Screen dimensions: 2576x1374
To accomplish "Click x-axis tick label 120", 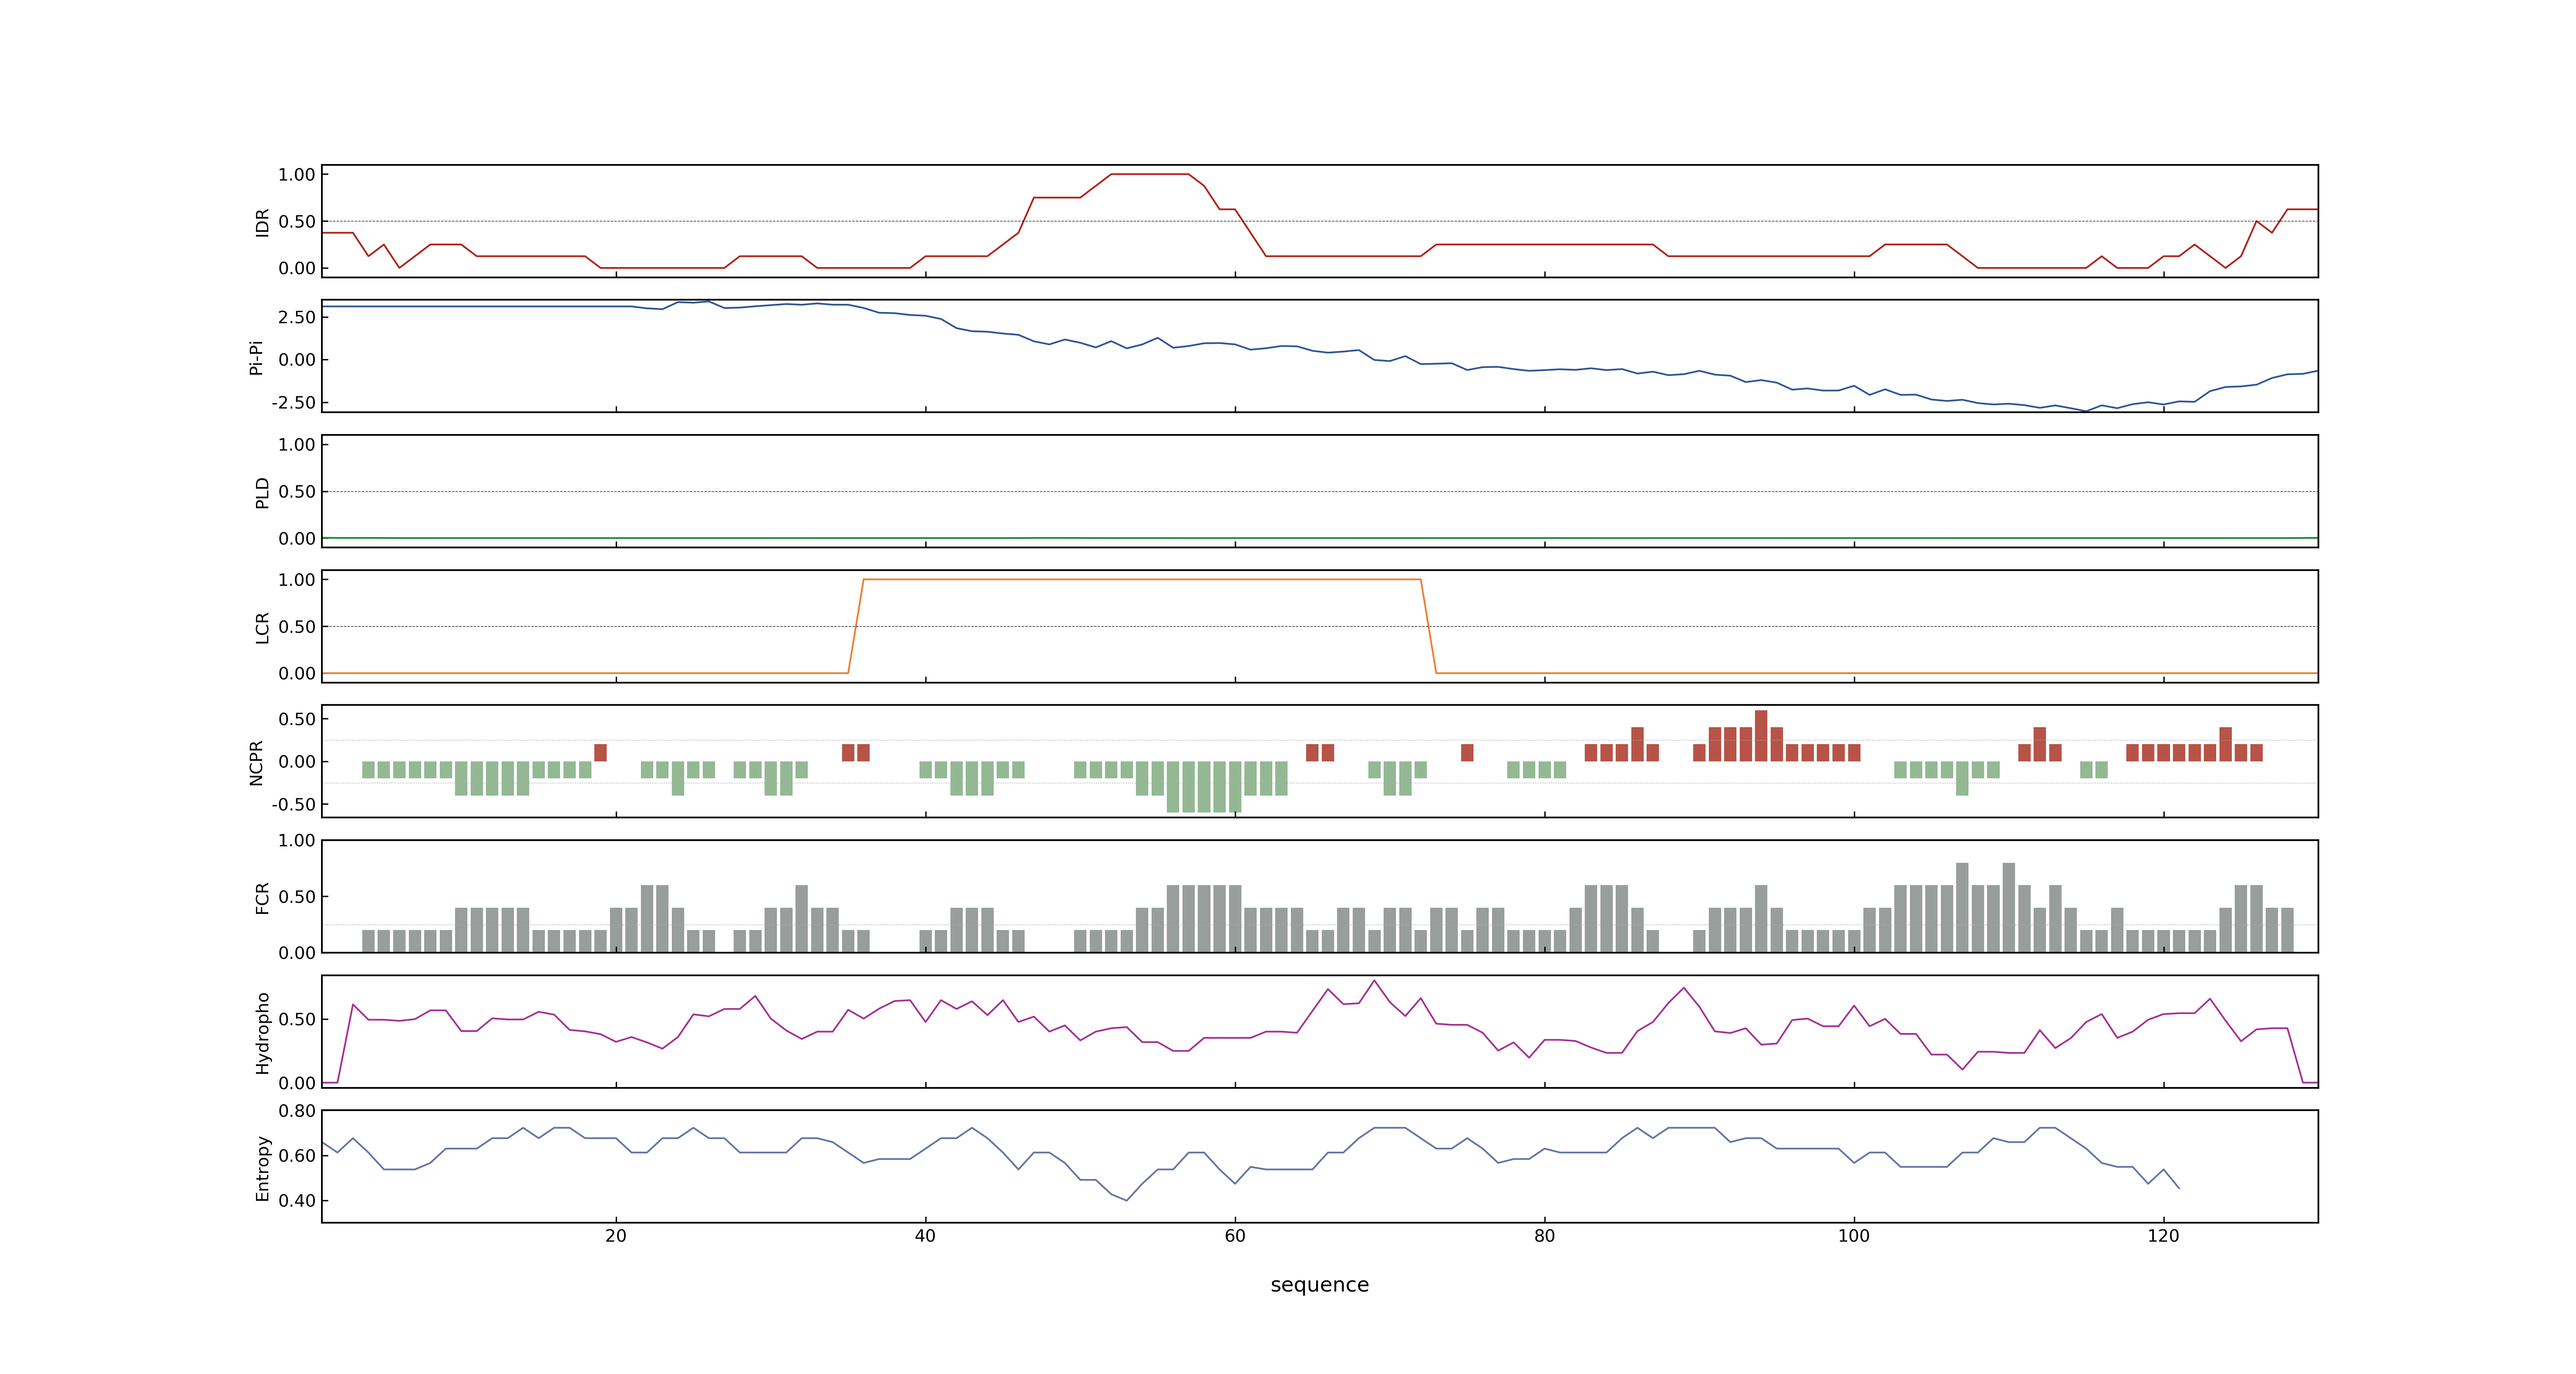I will (x=2163, y=1236).
